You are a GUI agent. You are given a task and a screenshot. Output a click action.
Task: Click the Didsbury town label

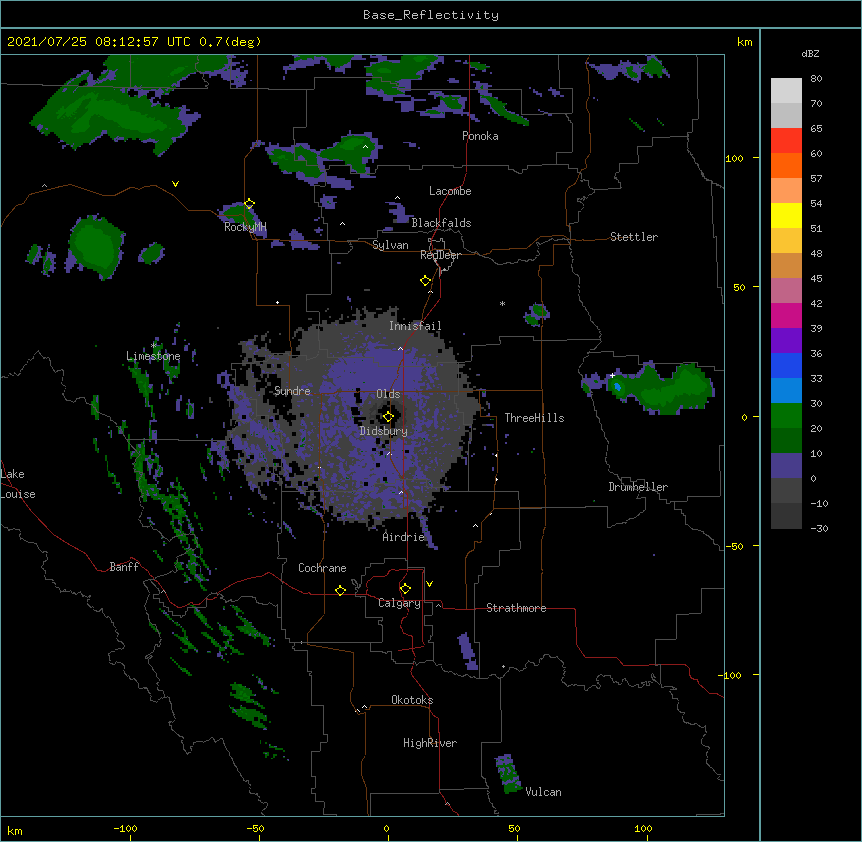[384, 431]
